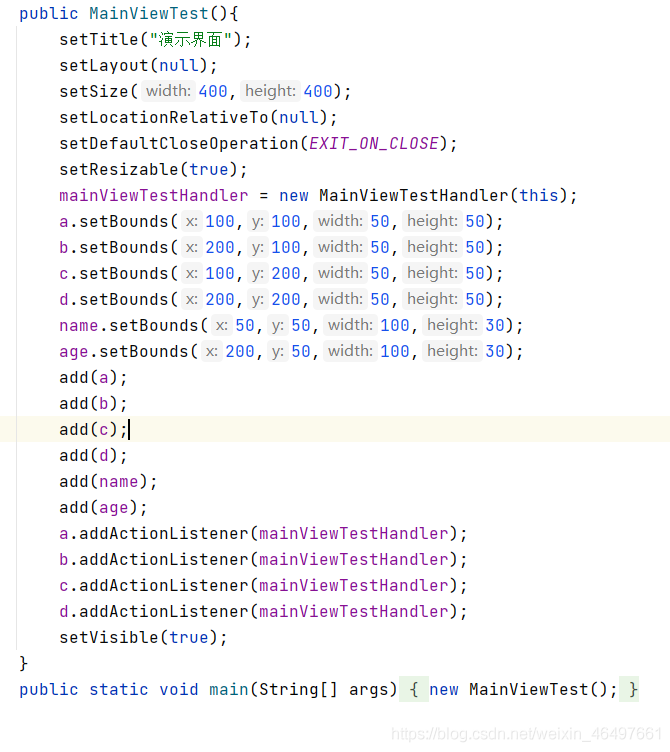Click the add(b); statement
This screenshot has width=670, height=752.
[93, 403]
